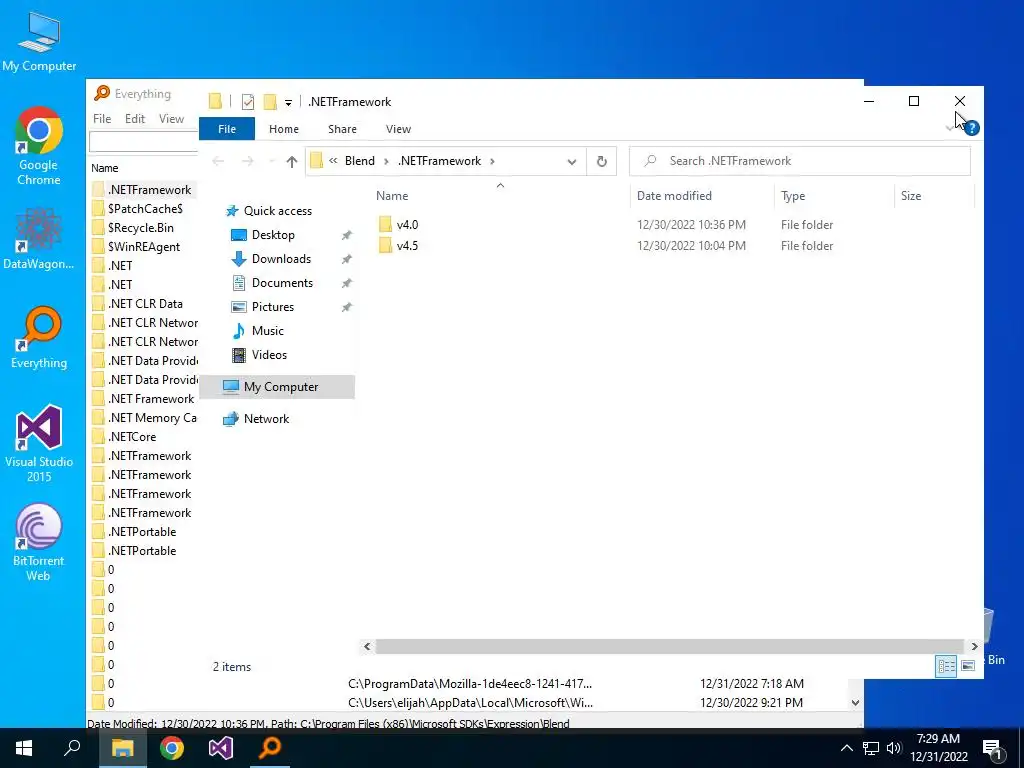Select the v4.0 folder
Screen dimensions: 1024x768
tap(407, 225)
